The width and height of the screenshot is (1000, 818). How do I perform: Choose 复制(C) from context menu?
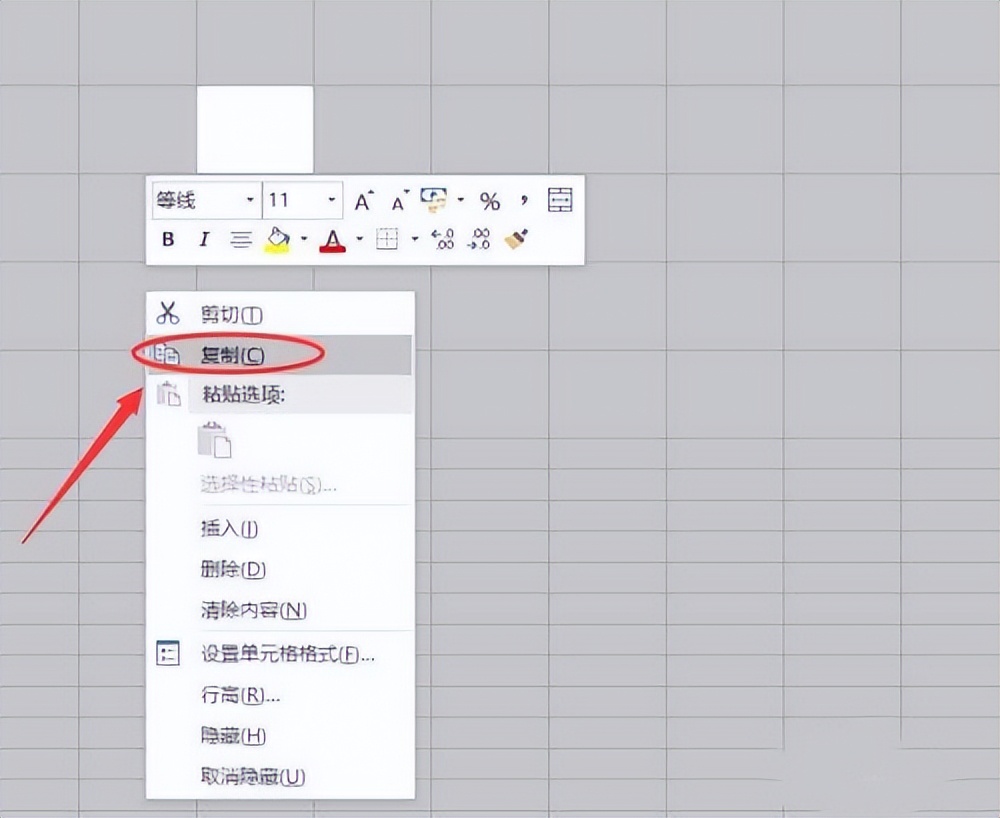coord(280,354)
